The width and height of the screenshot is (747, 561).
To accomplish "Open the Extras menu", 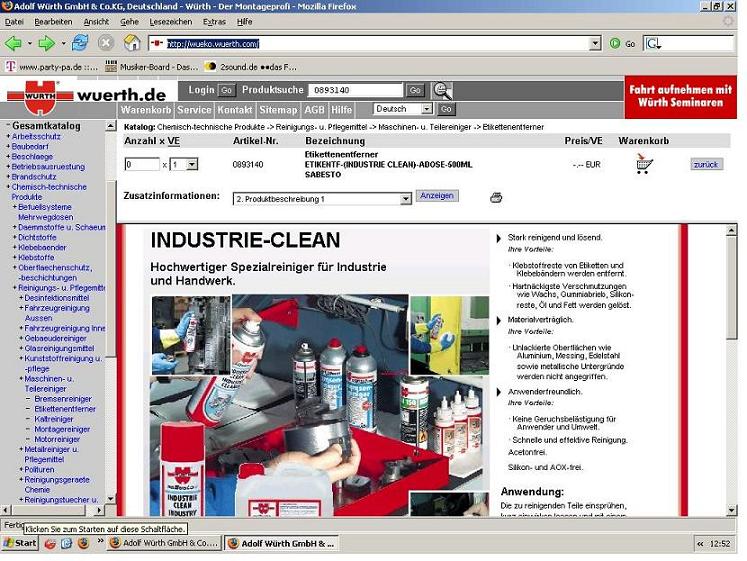I will tap(214, 22).
